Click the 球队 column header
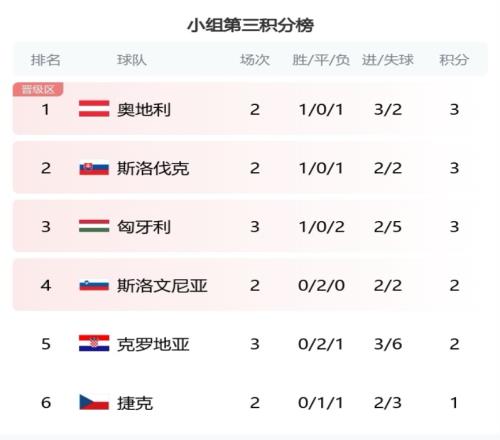Viewport: 500px width, 440px height. [132, 60]
